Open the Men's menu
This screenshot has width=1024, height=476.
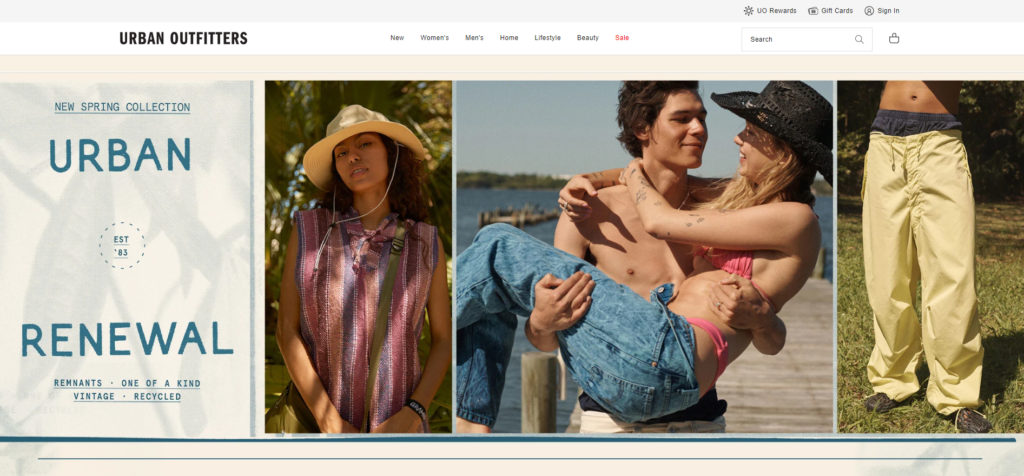point(474,38)
